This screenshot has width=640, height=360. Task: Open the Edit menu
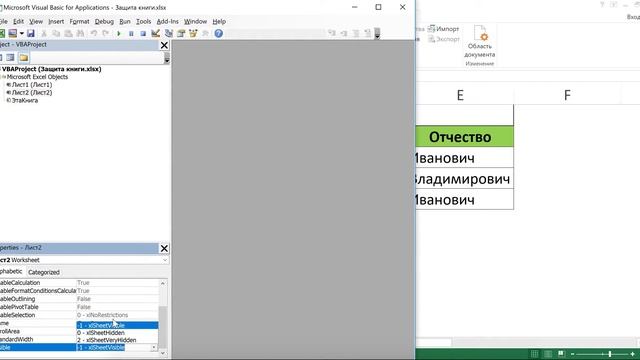pos(18,22)
